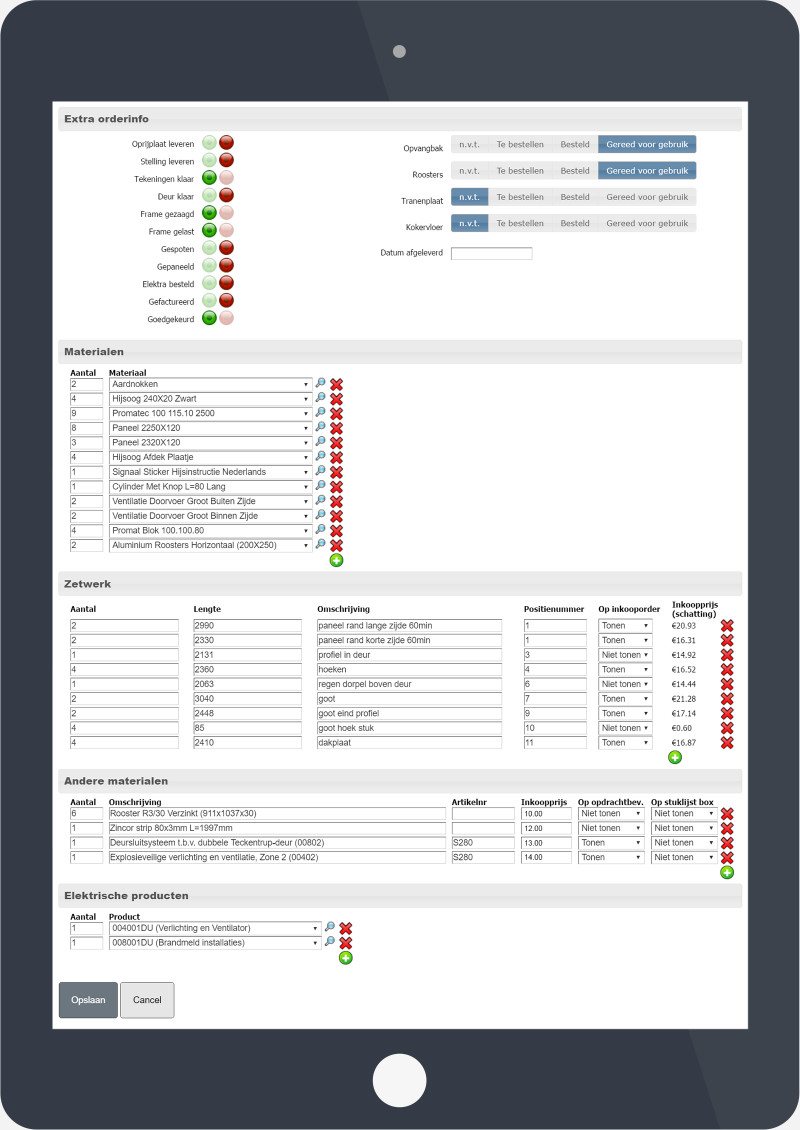Set Tranenplaat to Besteld

point(575,197)
